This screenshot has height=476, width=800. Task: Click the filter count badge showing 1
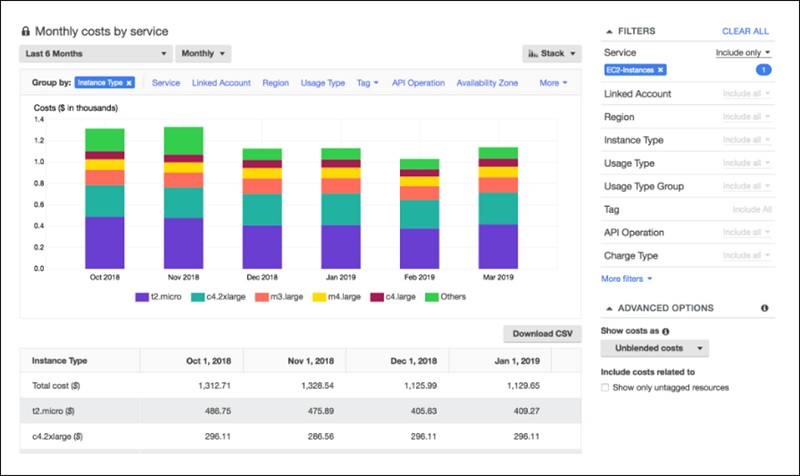(x=762, y=70)
